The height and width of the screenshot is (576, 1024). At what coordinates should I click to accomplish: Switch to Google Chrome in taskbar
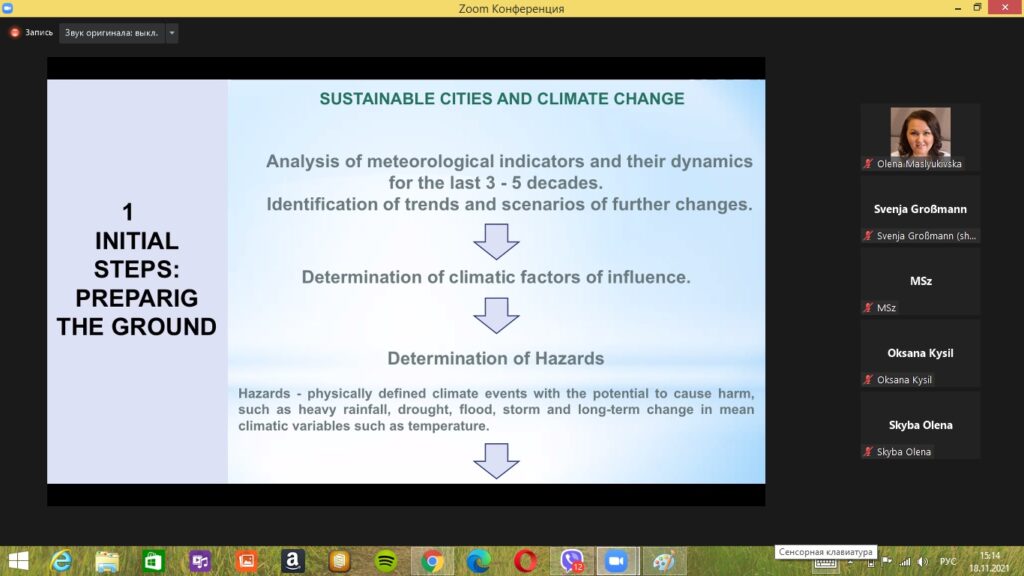click(x=432, y=561)
